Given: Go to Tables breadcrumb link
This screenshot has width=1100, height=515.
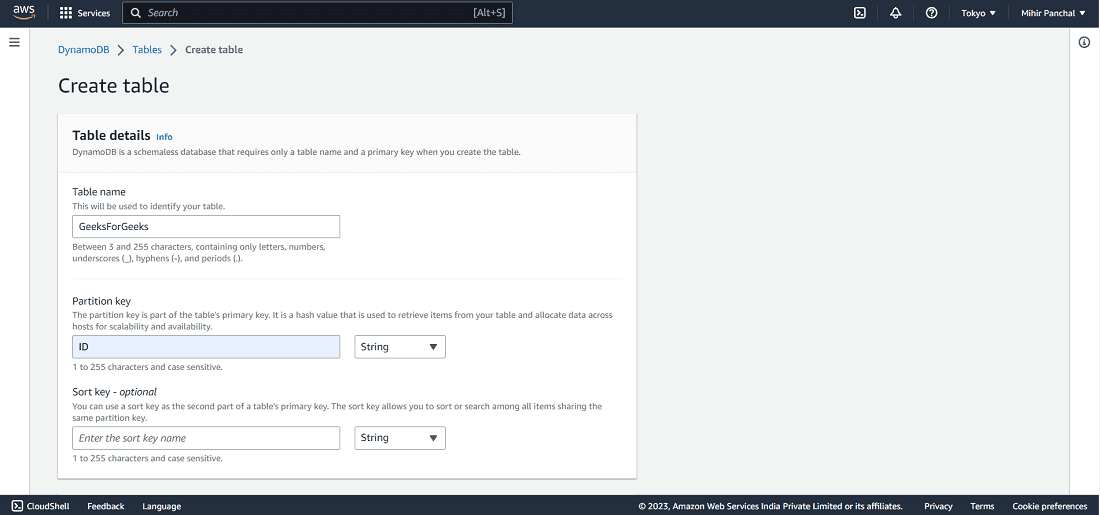Looking at the screenshot, I should tap(147, 50).
